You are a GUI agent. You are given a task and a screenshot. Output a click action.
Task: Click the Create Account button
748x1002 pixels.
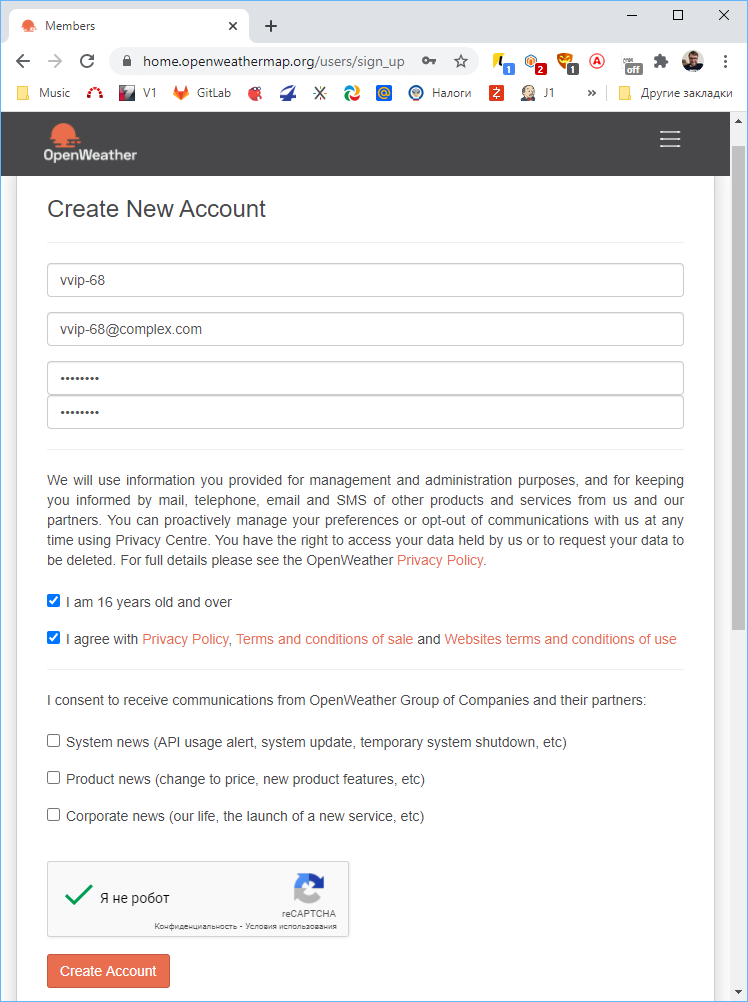pyautogui.click(x=109, y=971)
